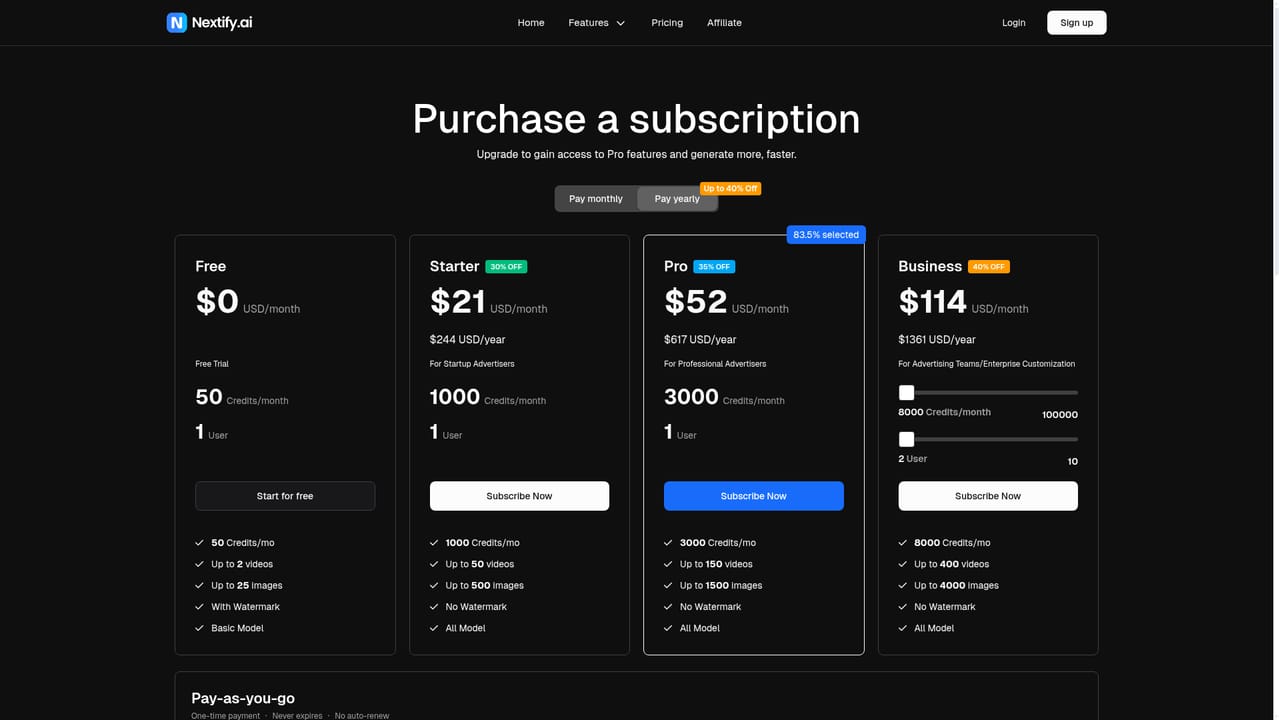Click Start for free button

(x=285, y=496)
